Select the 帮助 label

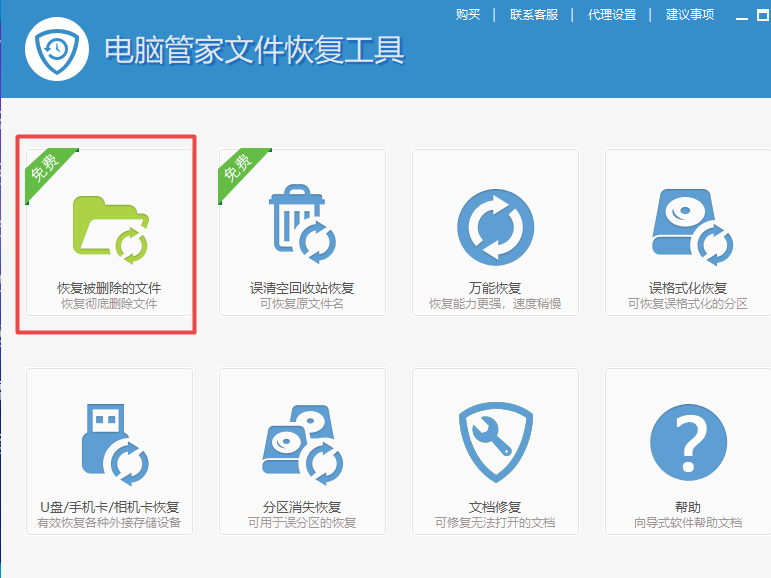click(687, 507)
